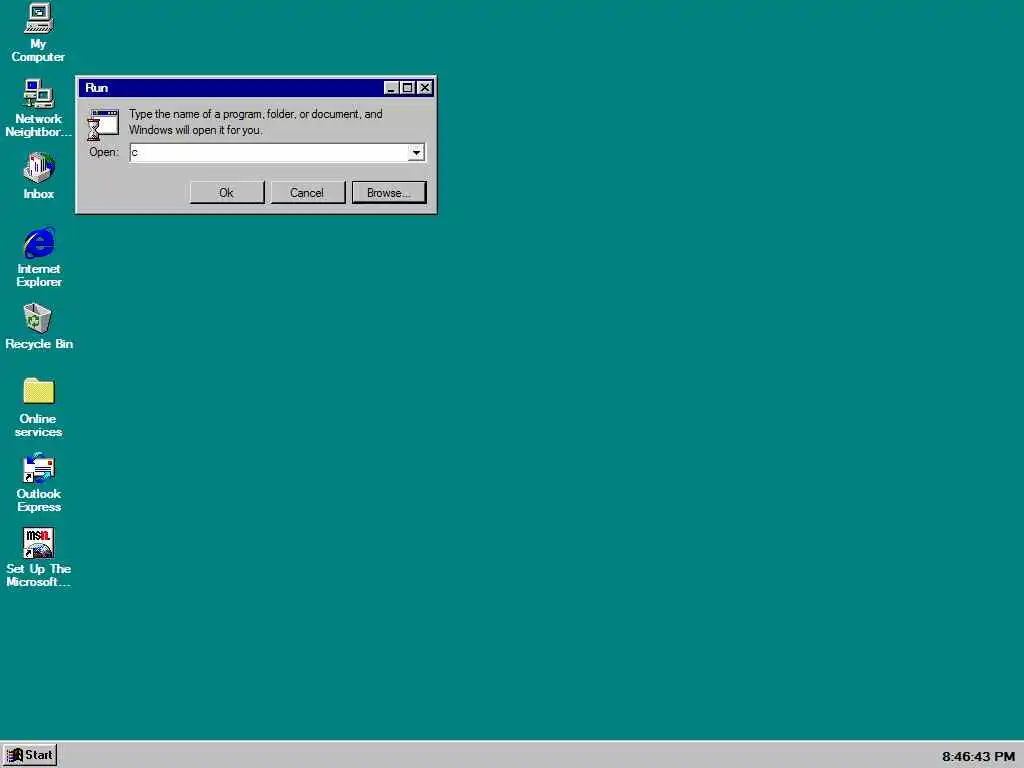This screenshot has height=768, width=1024.
Task: Open the Browse file picker
Action: pyautogui.click(x=389, y=193)
